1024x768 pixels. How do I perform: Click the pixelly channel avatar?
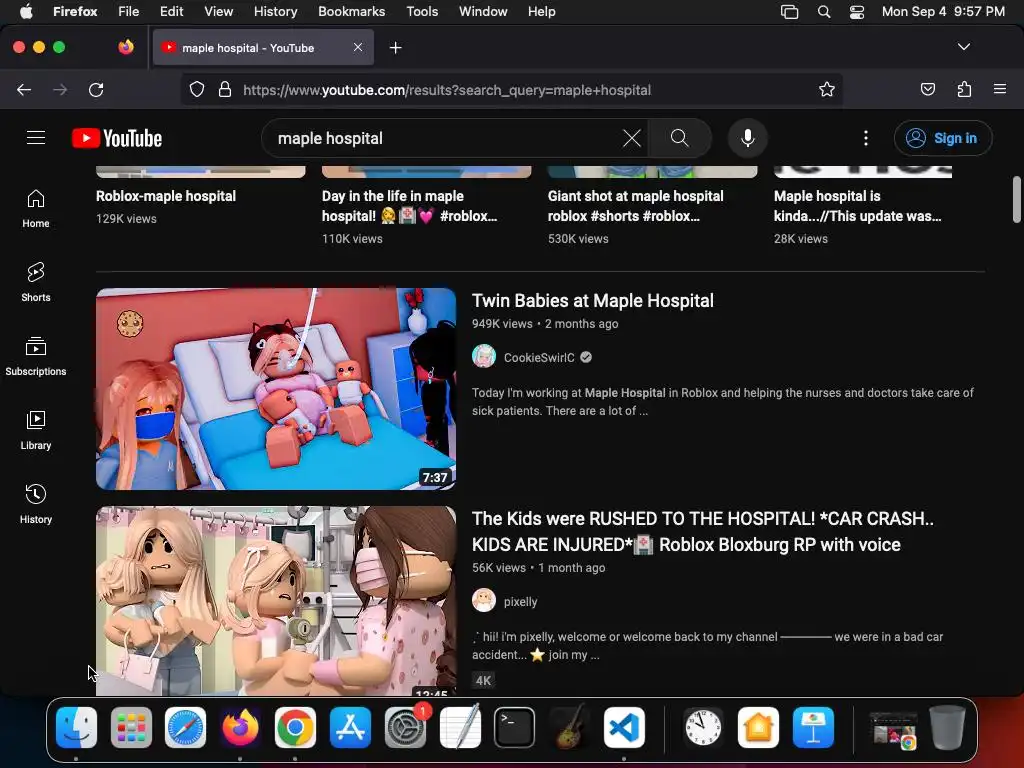point(484,600)
